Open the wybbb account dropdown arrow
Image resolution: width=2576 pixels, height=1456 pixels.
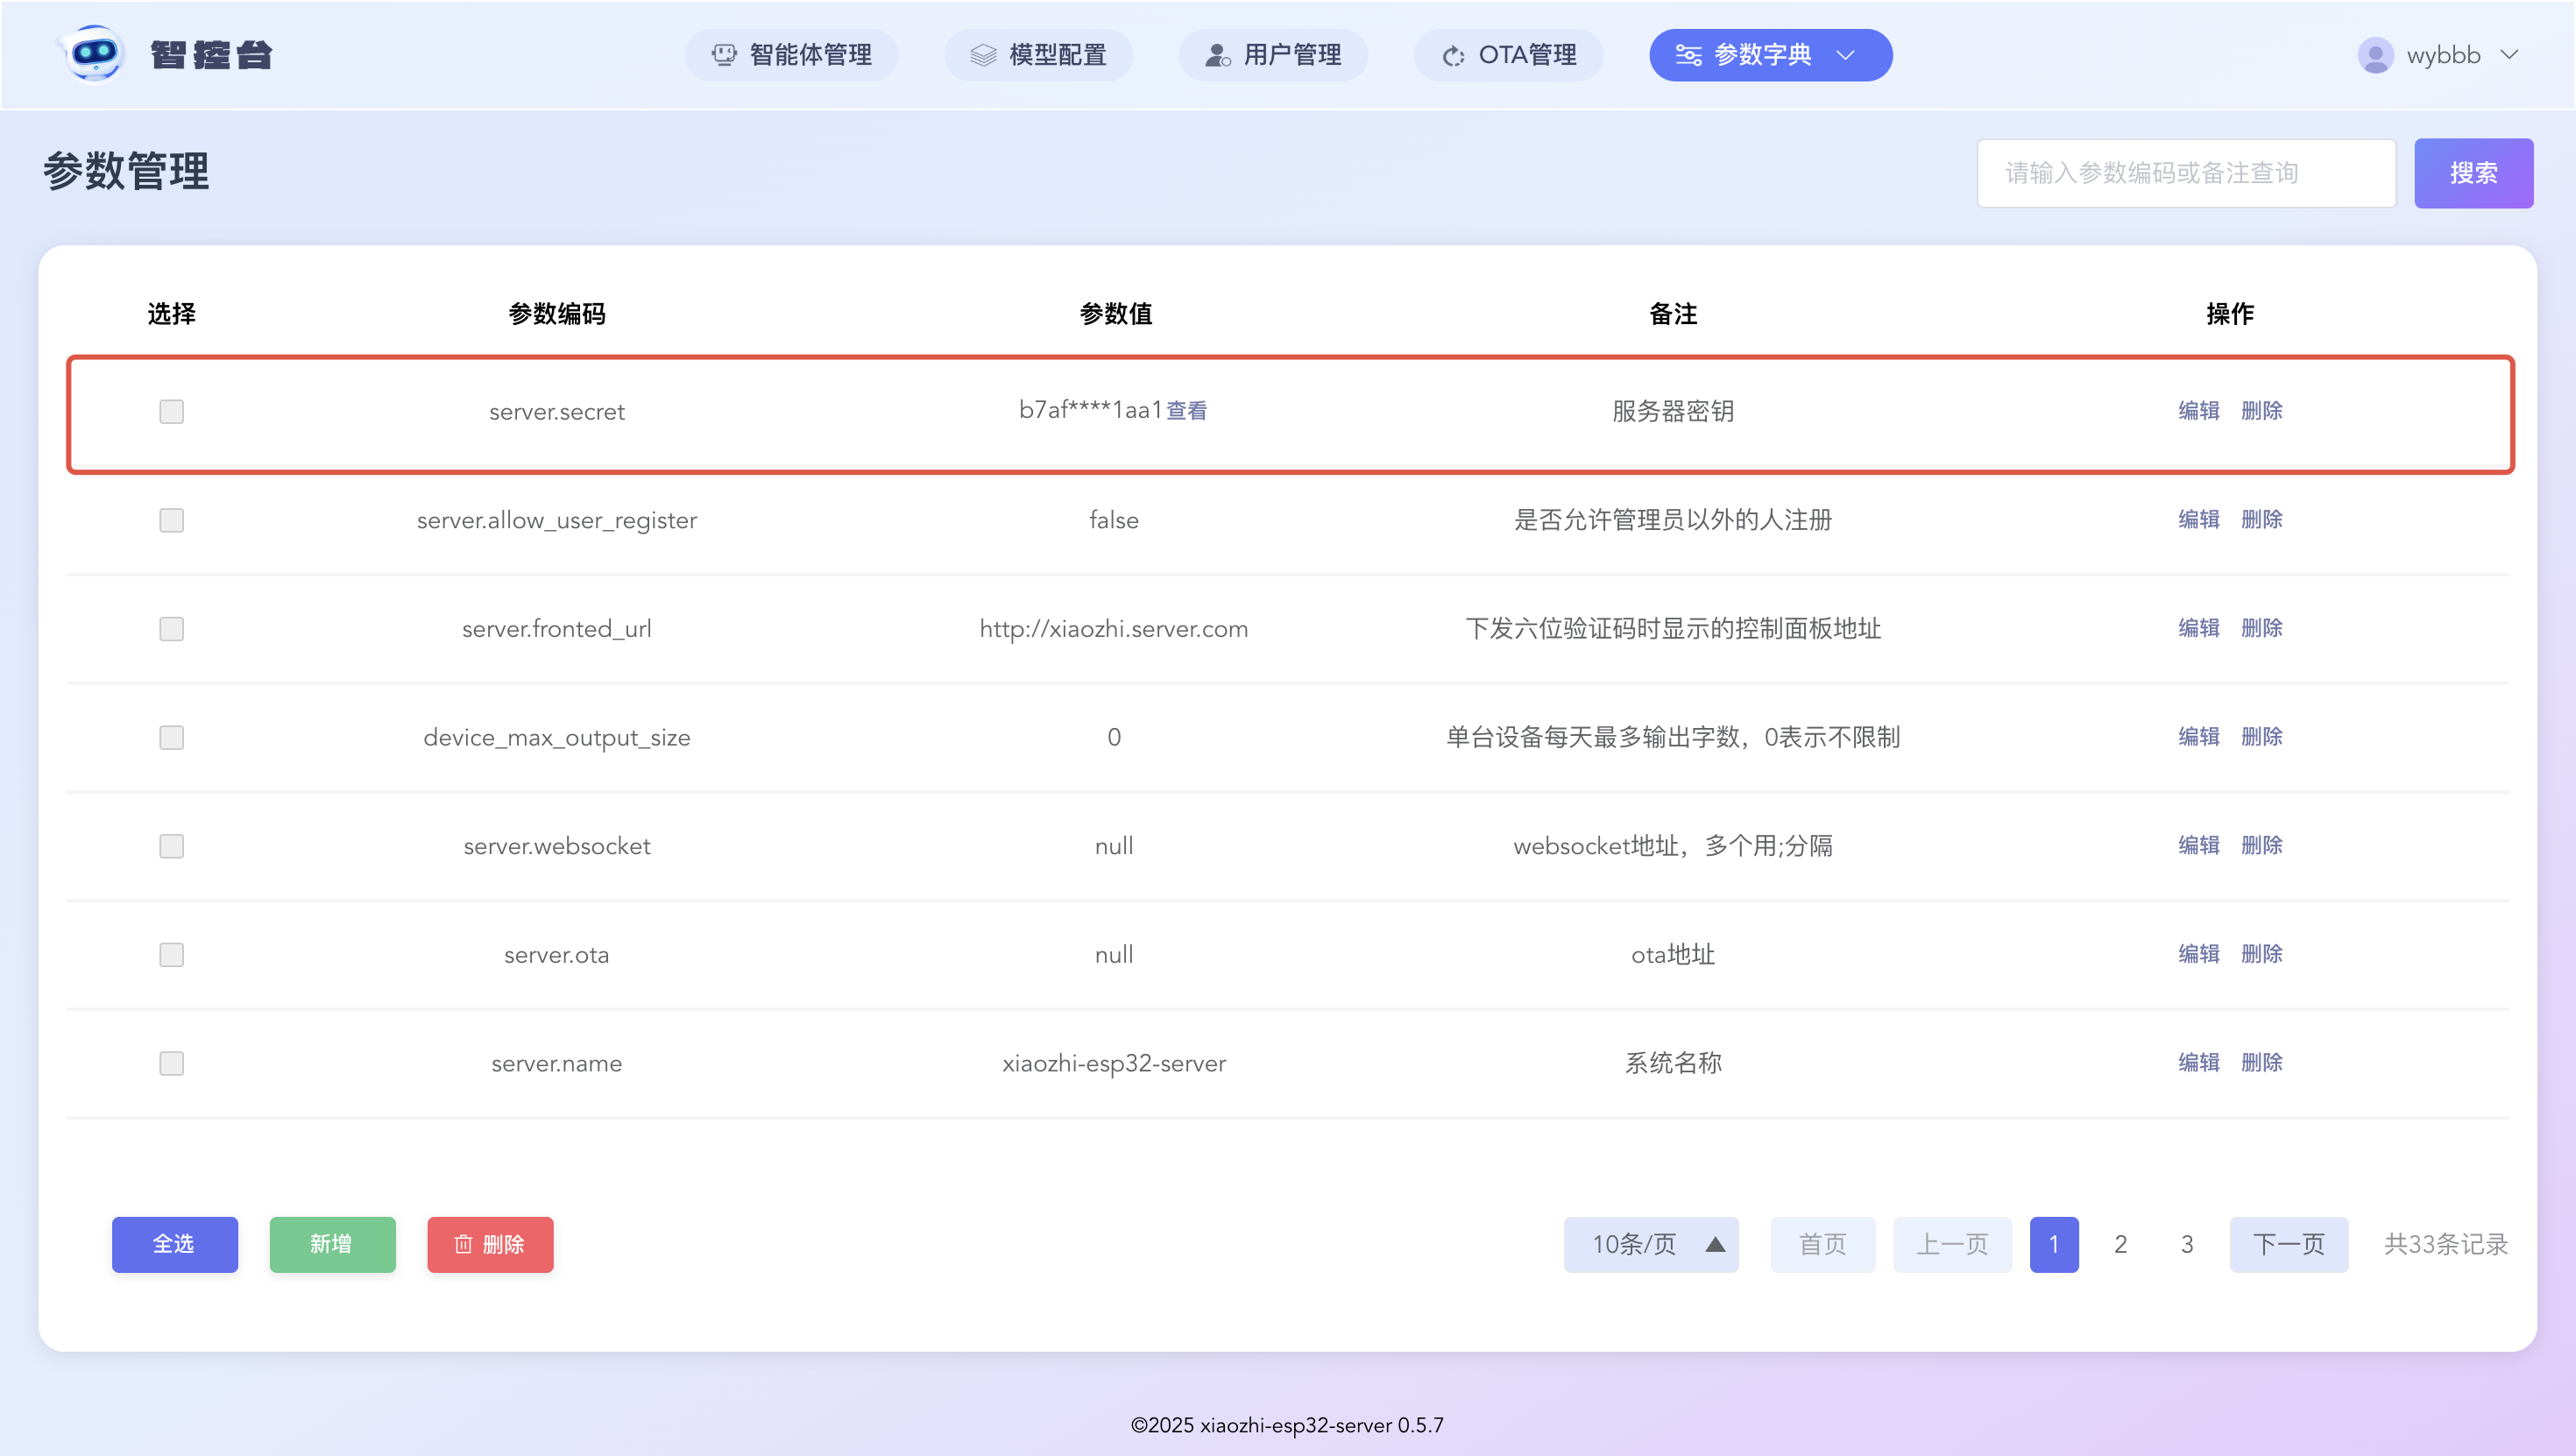(2509, 55)
